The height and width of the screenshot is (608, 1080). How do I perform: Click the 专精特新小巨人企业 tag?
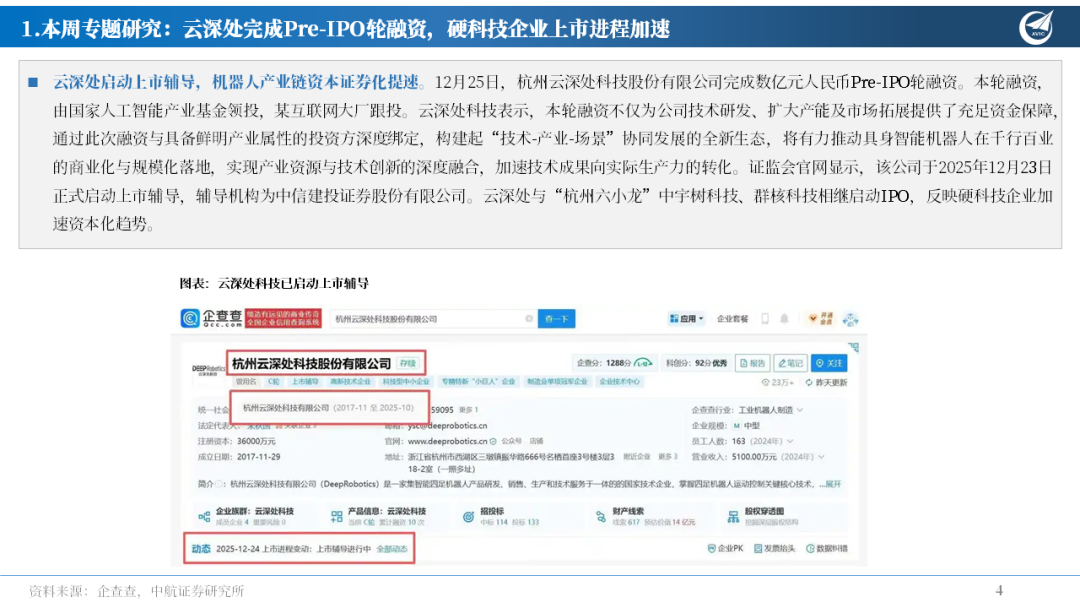[478, 381]
